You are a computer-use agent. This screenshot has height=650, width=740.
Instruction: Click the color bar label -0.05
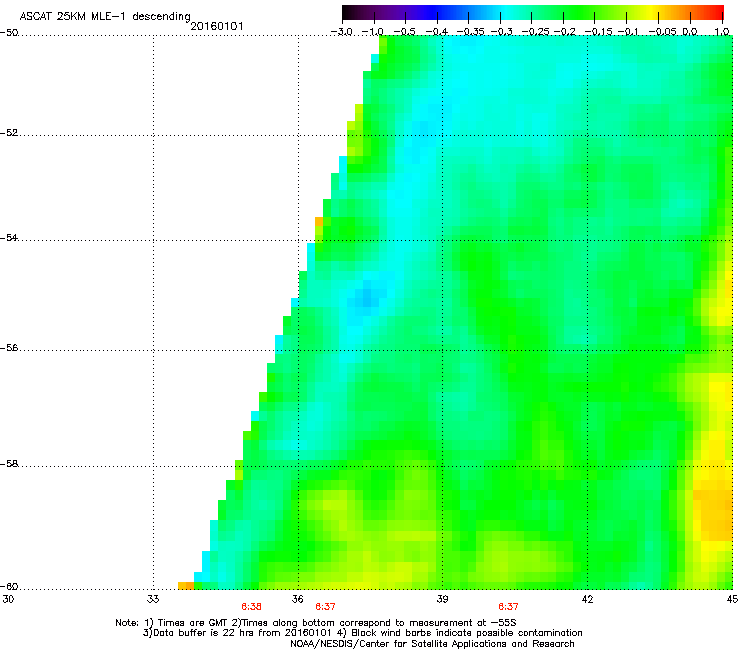click(662, 32)
